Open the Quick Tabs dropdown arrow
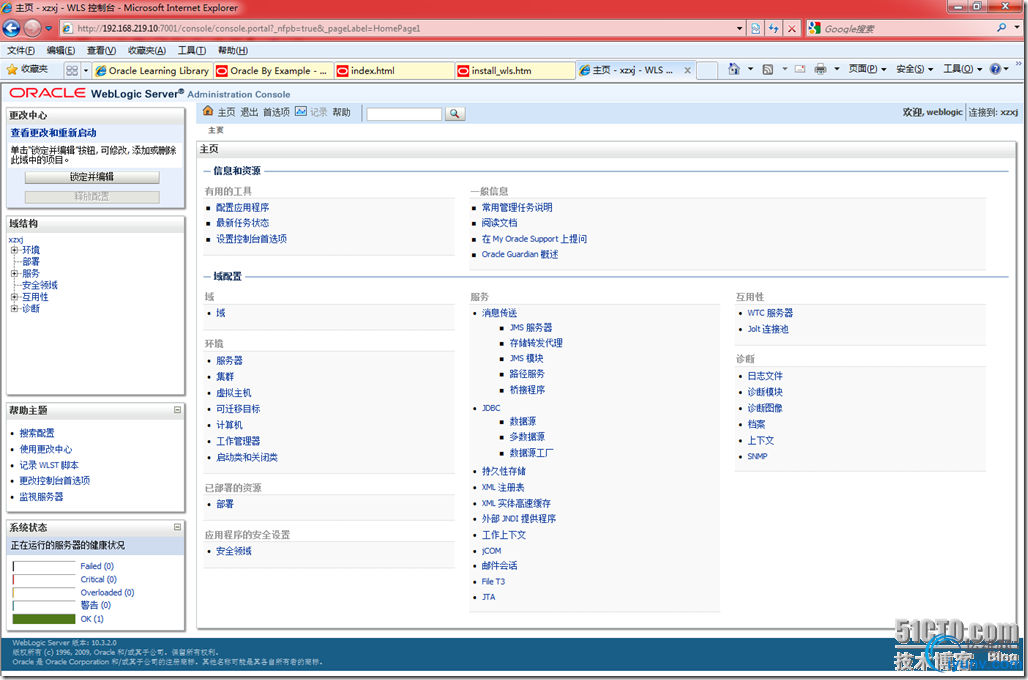The image size is (1028, 680). (x=86, y=70)
